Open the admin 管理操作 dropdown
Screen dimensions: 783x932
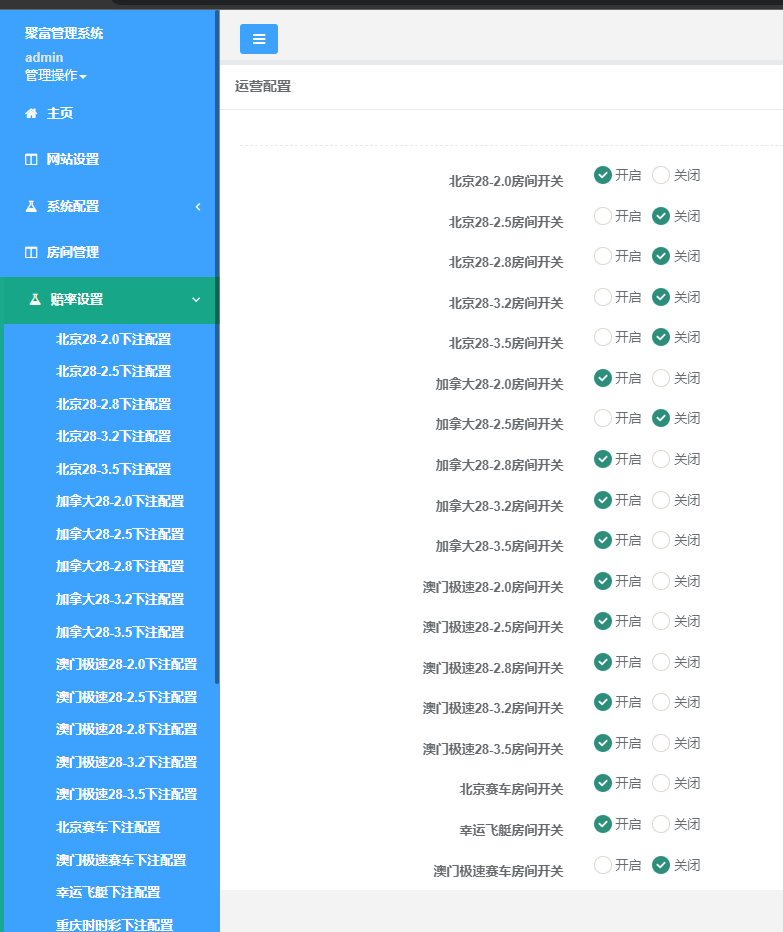(x=56, y=76)
